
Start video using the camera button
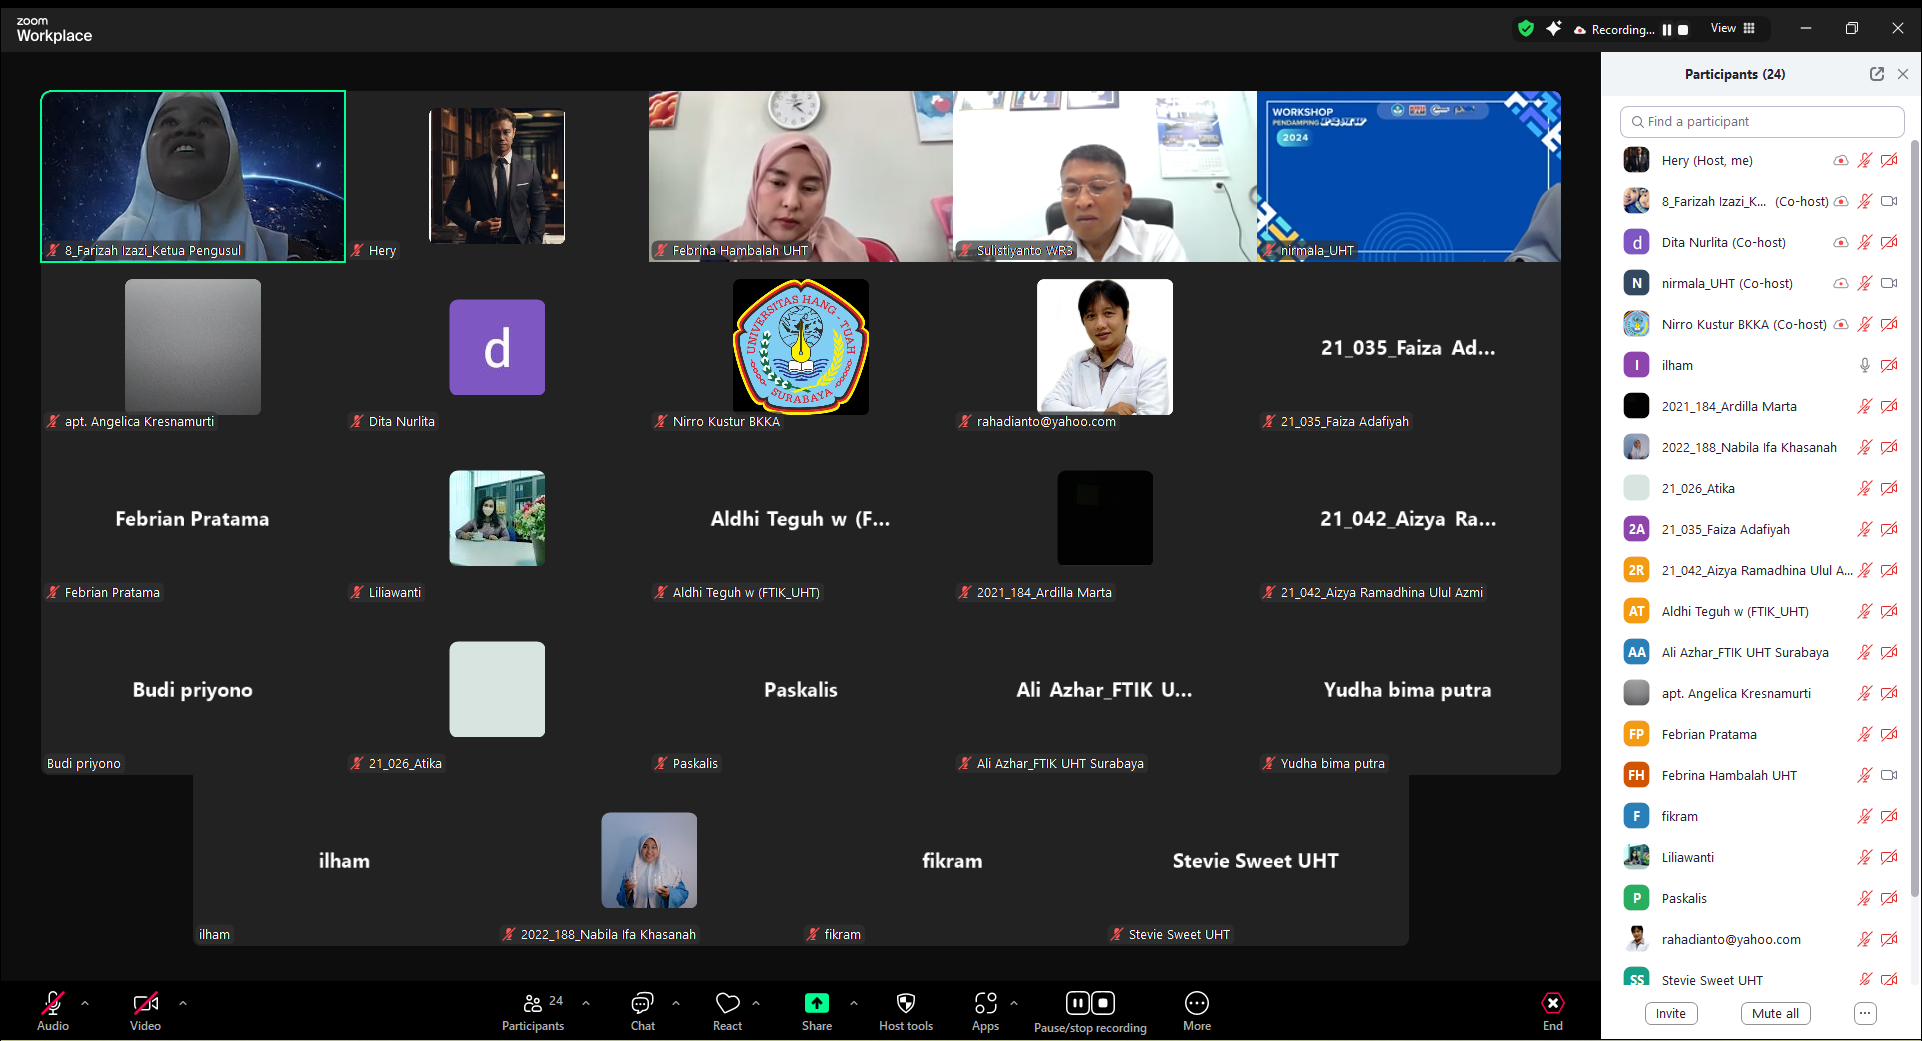click(x=145, y=1004)
